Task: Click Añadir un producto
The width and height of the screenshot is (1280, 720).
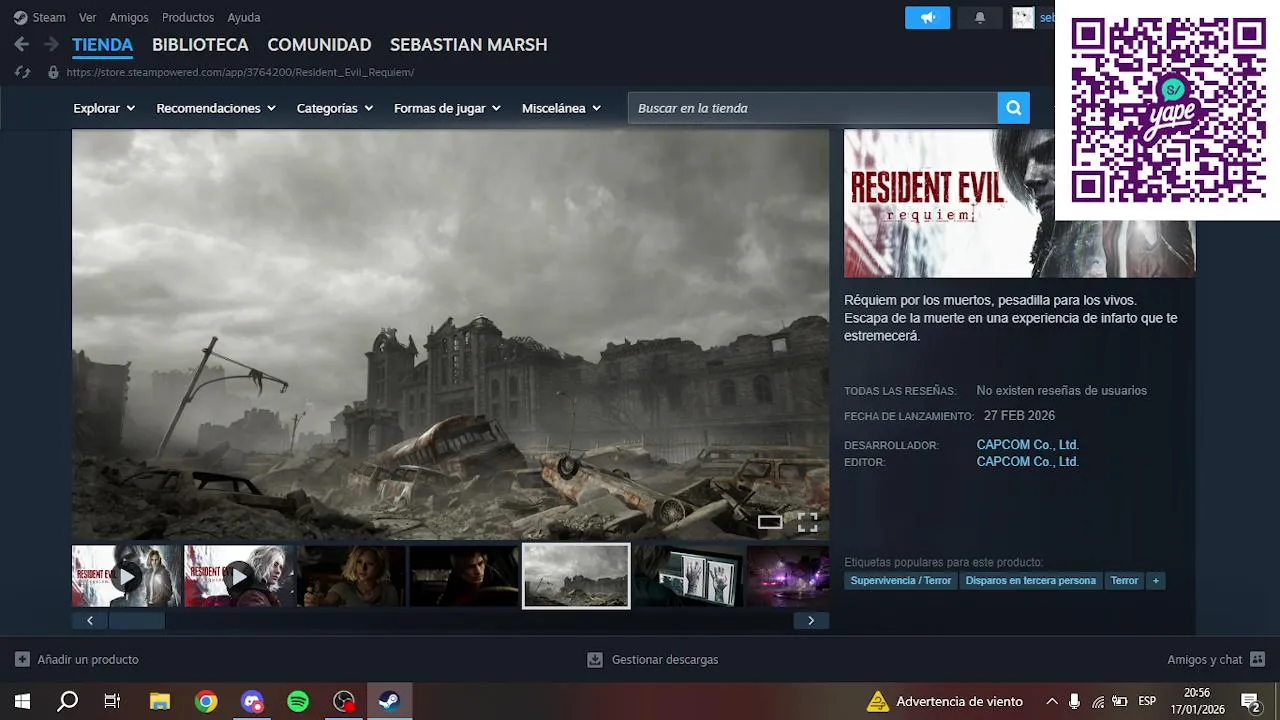Action: 77,660
